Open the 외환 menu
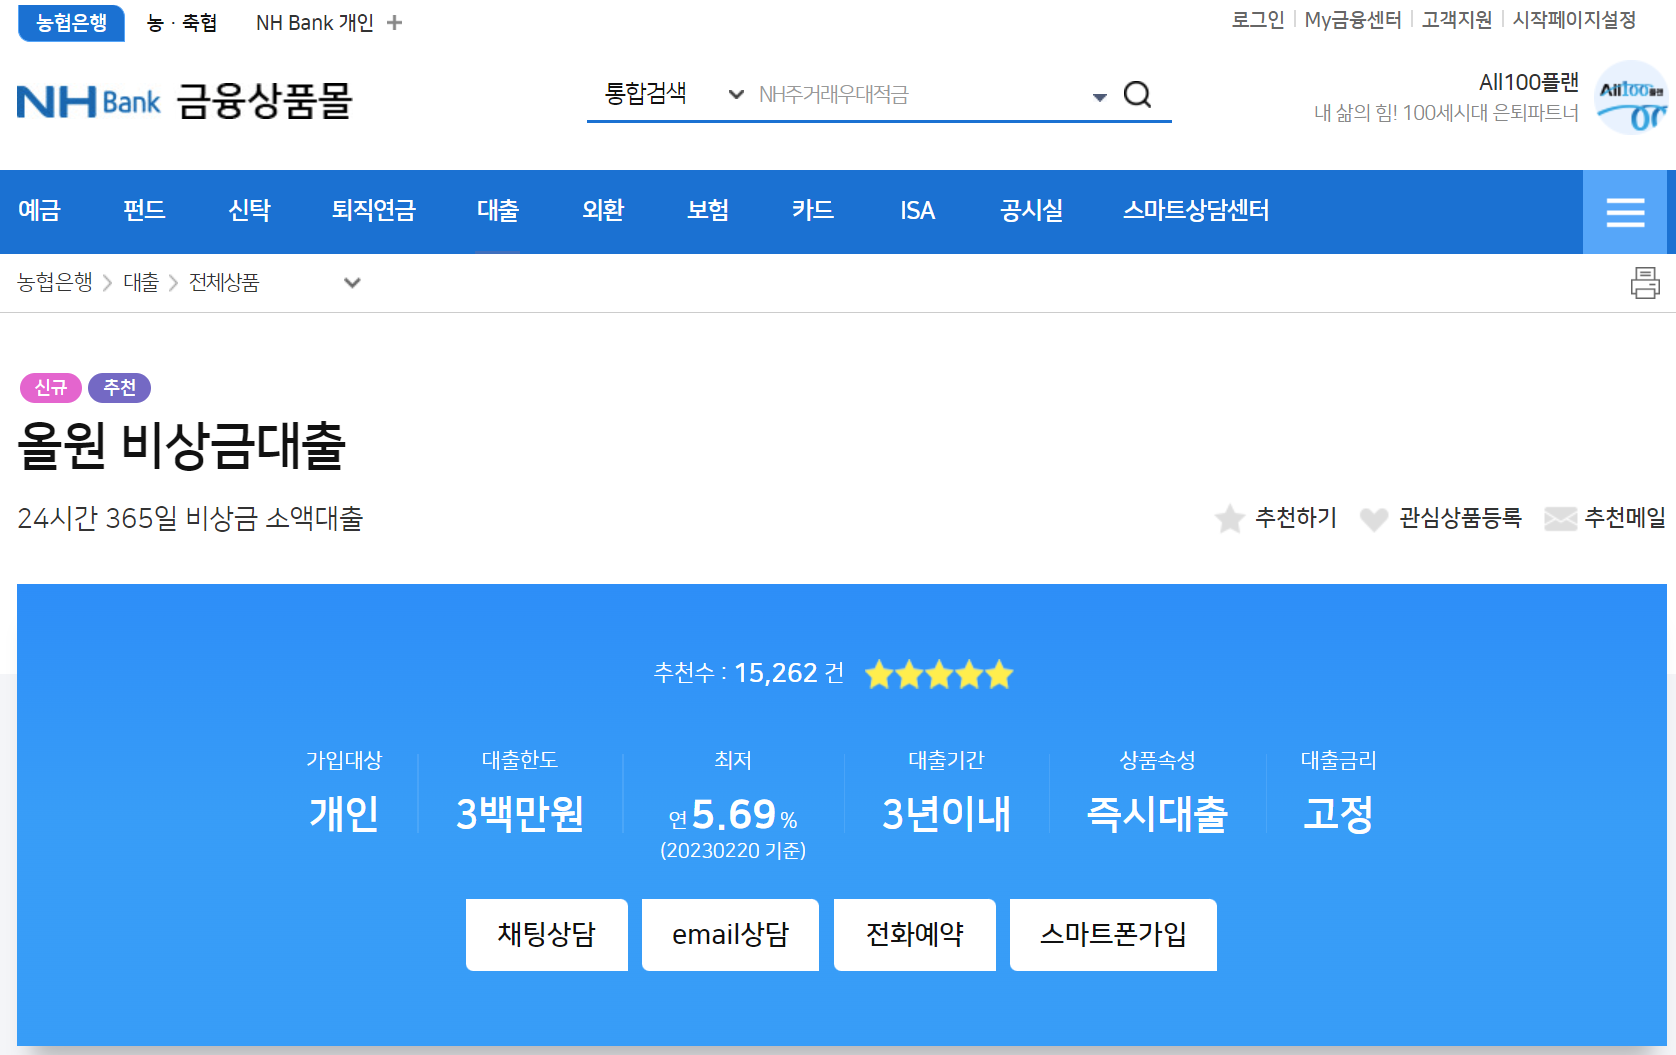 click(603, 211)
